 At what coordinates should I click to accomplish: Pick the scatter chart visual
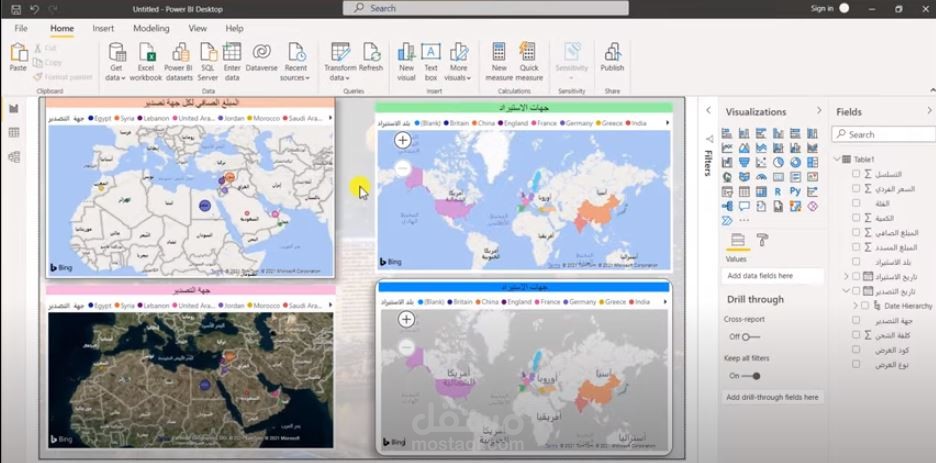point(761,162)
